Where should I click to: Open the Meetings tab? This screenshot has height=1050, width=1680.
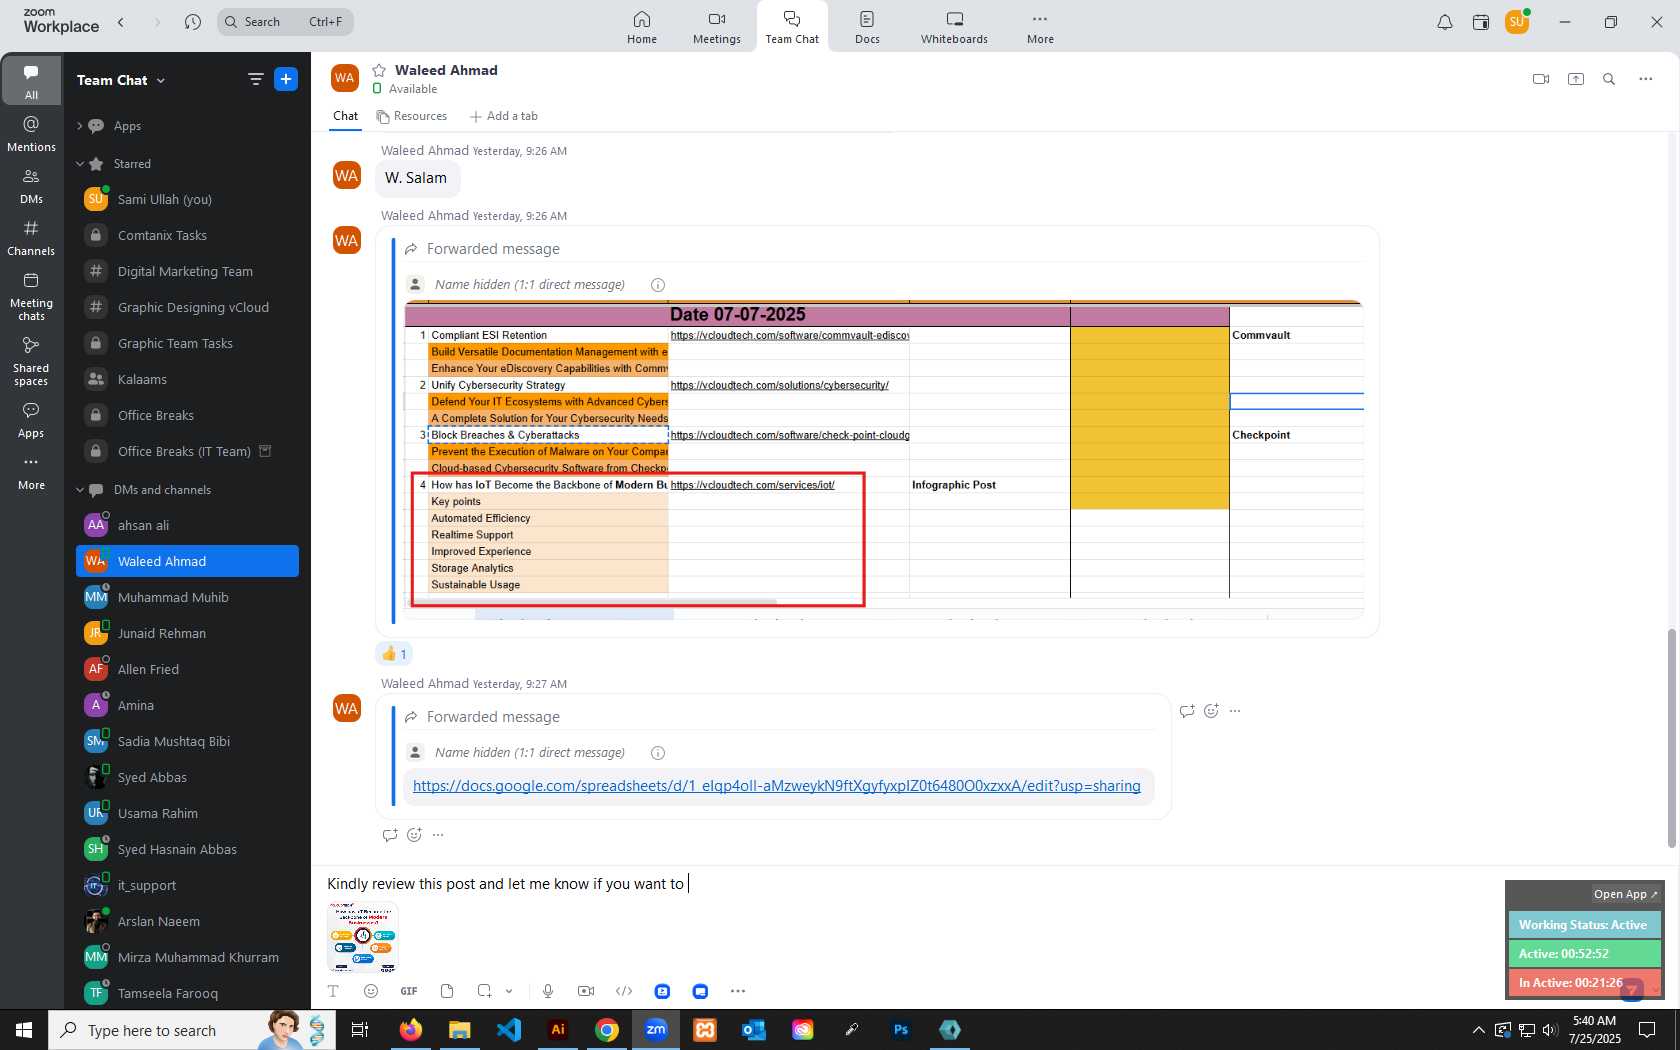717,27
